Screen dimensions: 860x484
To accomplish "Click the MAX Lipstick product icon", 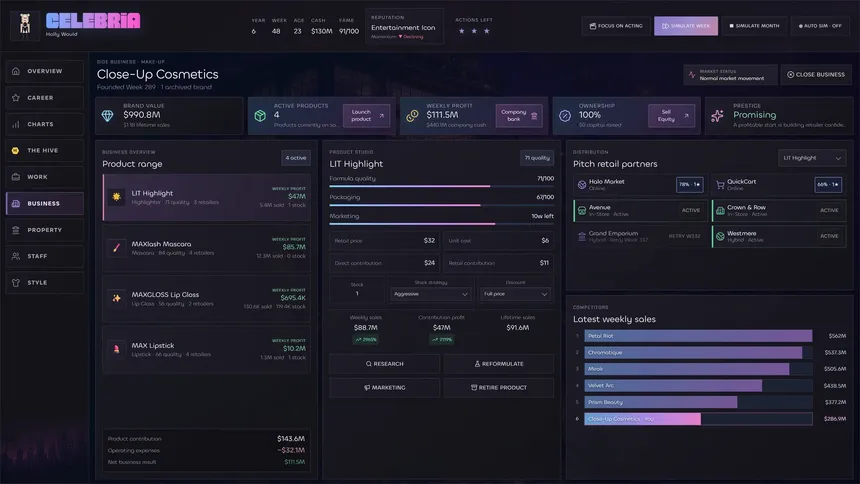I will (x=116, y=349).
